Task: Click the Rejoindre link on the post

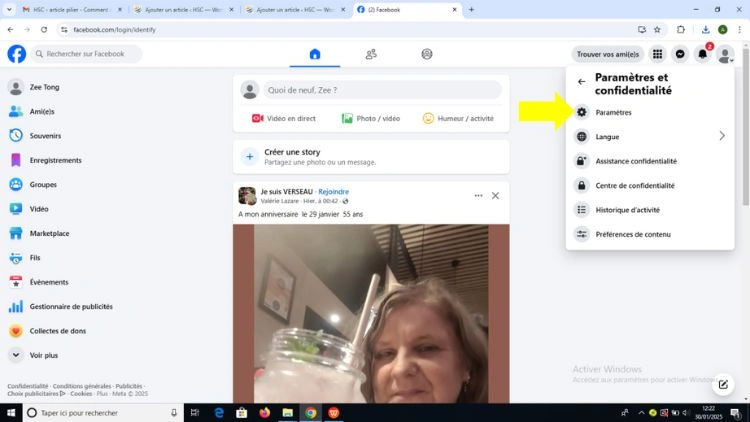Action: (333, 191)
